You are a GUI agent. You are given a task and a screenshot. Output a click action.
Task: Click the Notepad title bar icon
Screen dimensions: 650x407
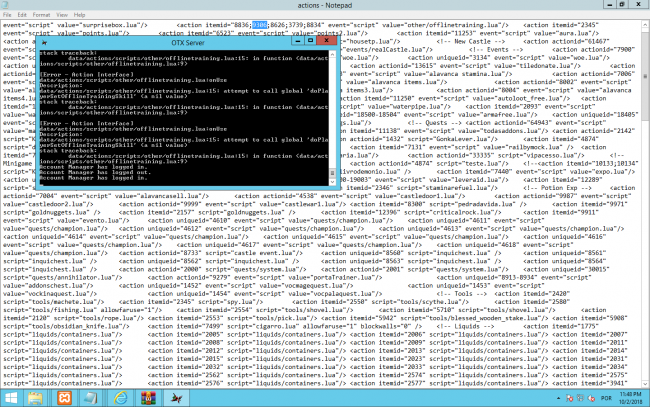point(5,5)
